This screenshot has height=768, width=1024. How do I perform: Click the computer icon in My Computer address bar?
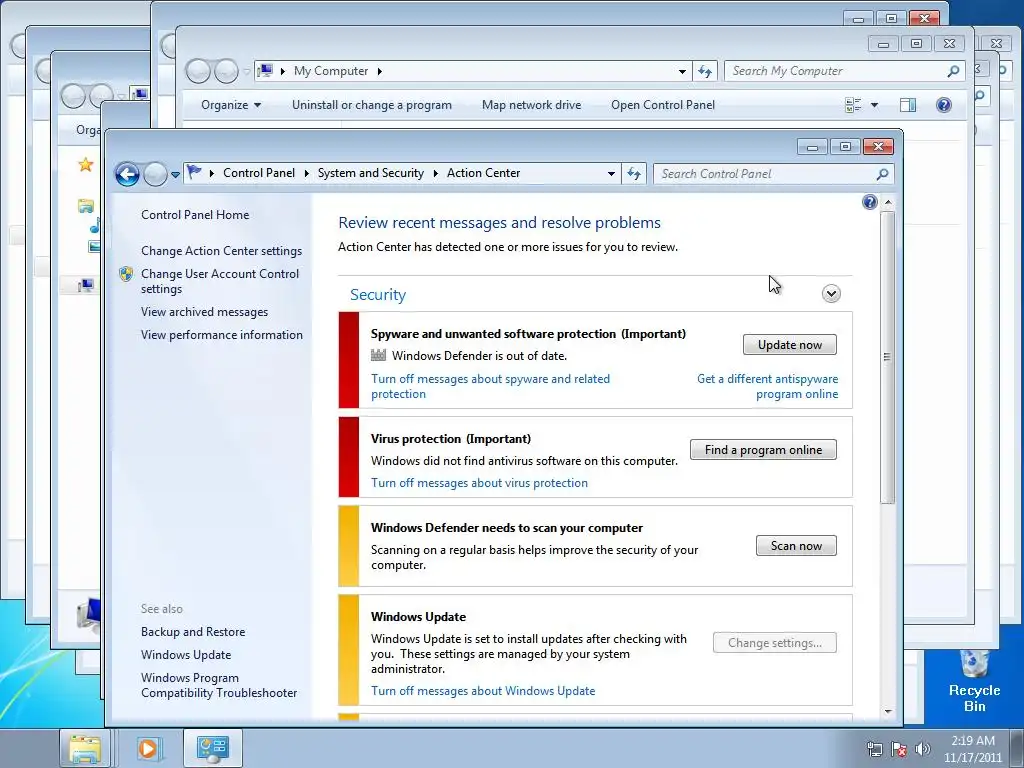265,70
